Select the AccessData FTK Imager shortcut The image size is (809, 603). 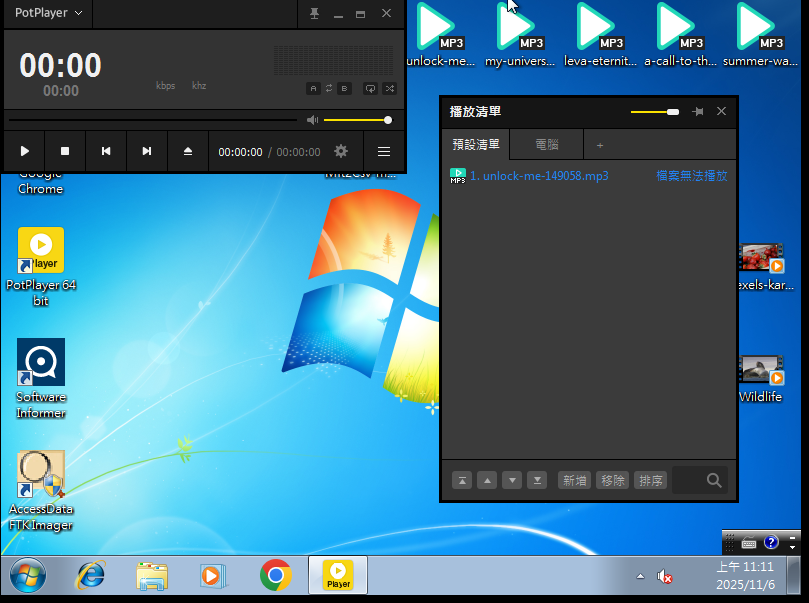click(x=41, y=491)
